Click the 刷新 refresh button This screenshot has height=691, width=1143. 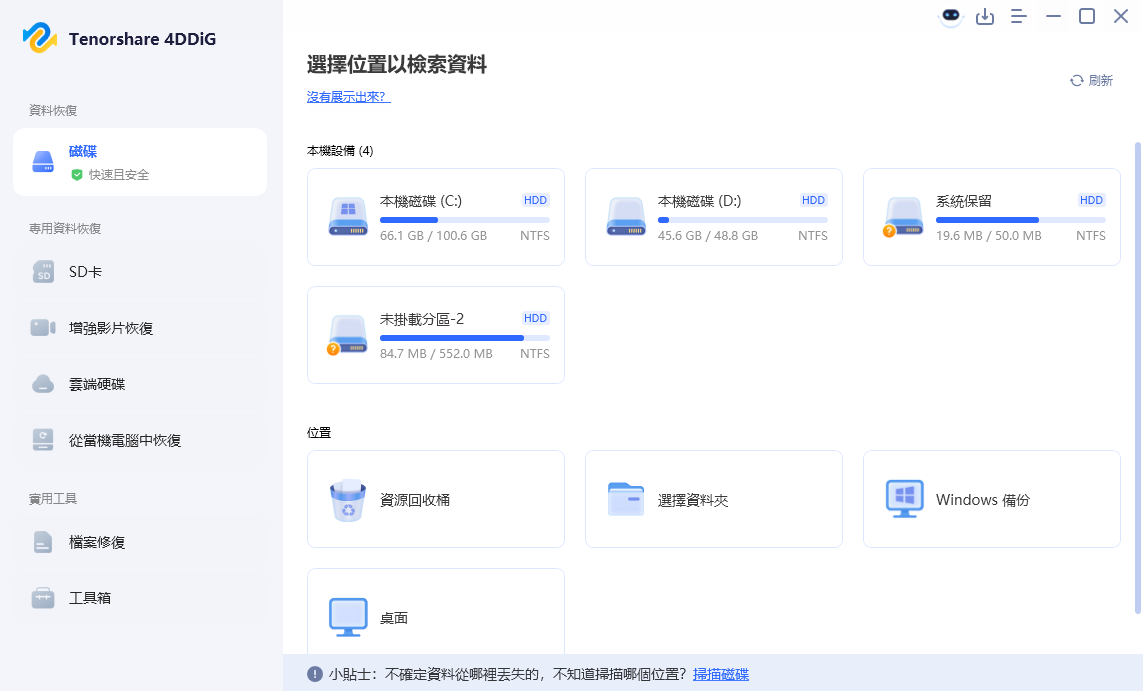click(1091, 81)
